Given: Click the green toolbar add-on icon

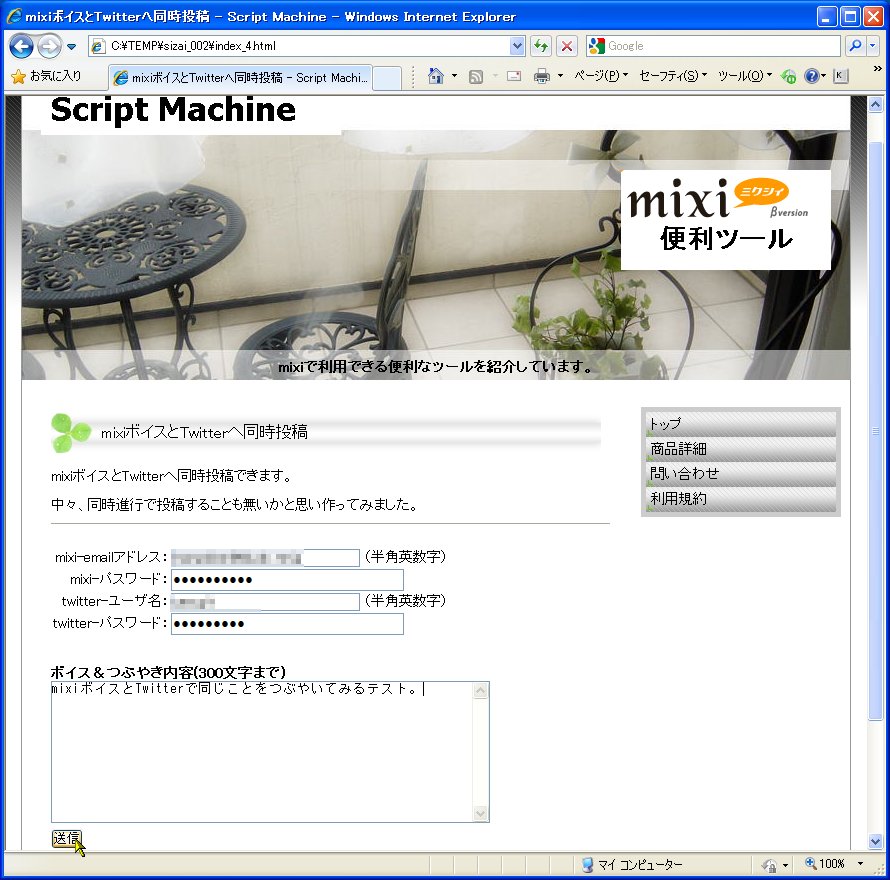Looking at the screenshot, I should (x=788, y=76).
